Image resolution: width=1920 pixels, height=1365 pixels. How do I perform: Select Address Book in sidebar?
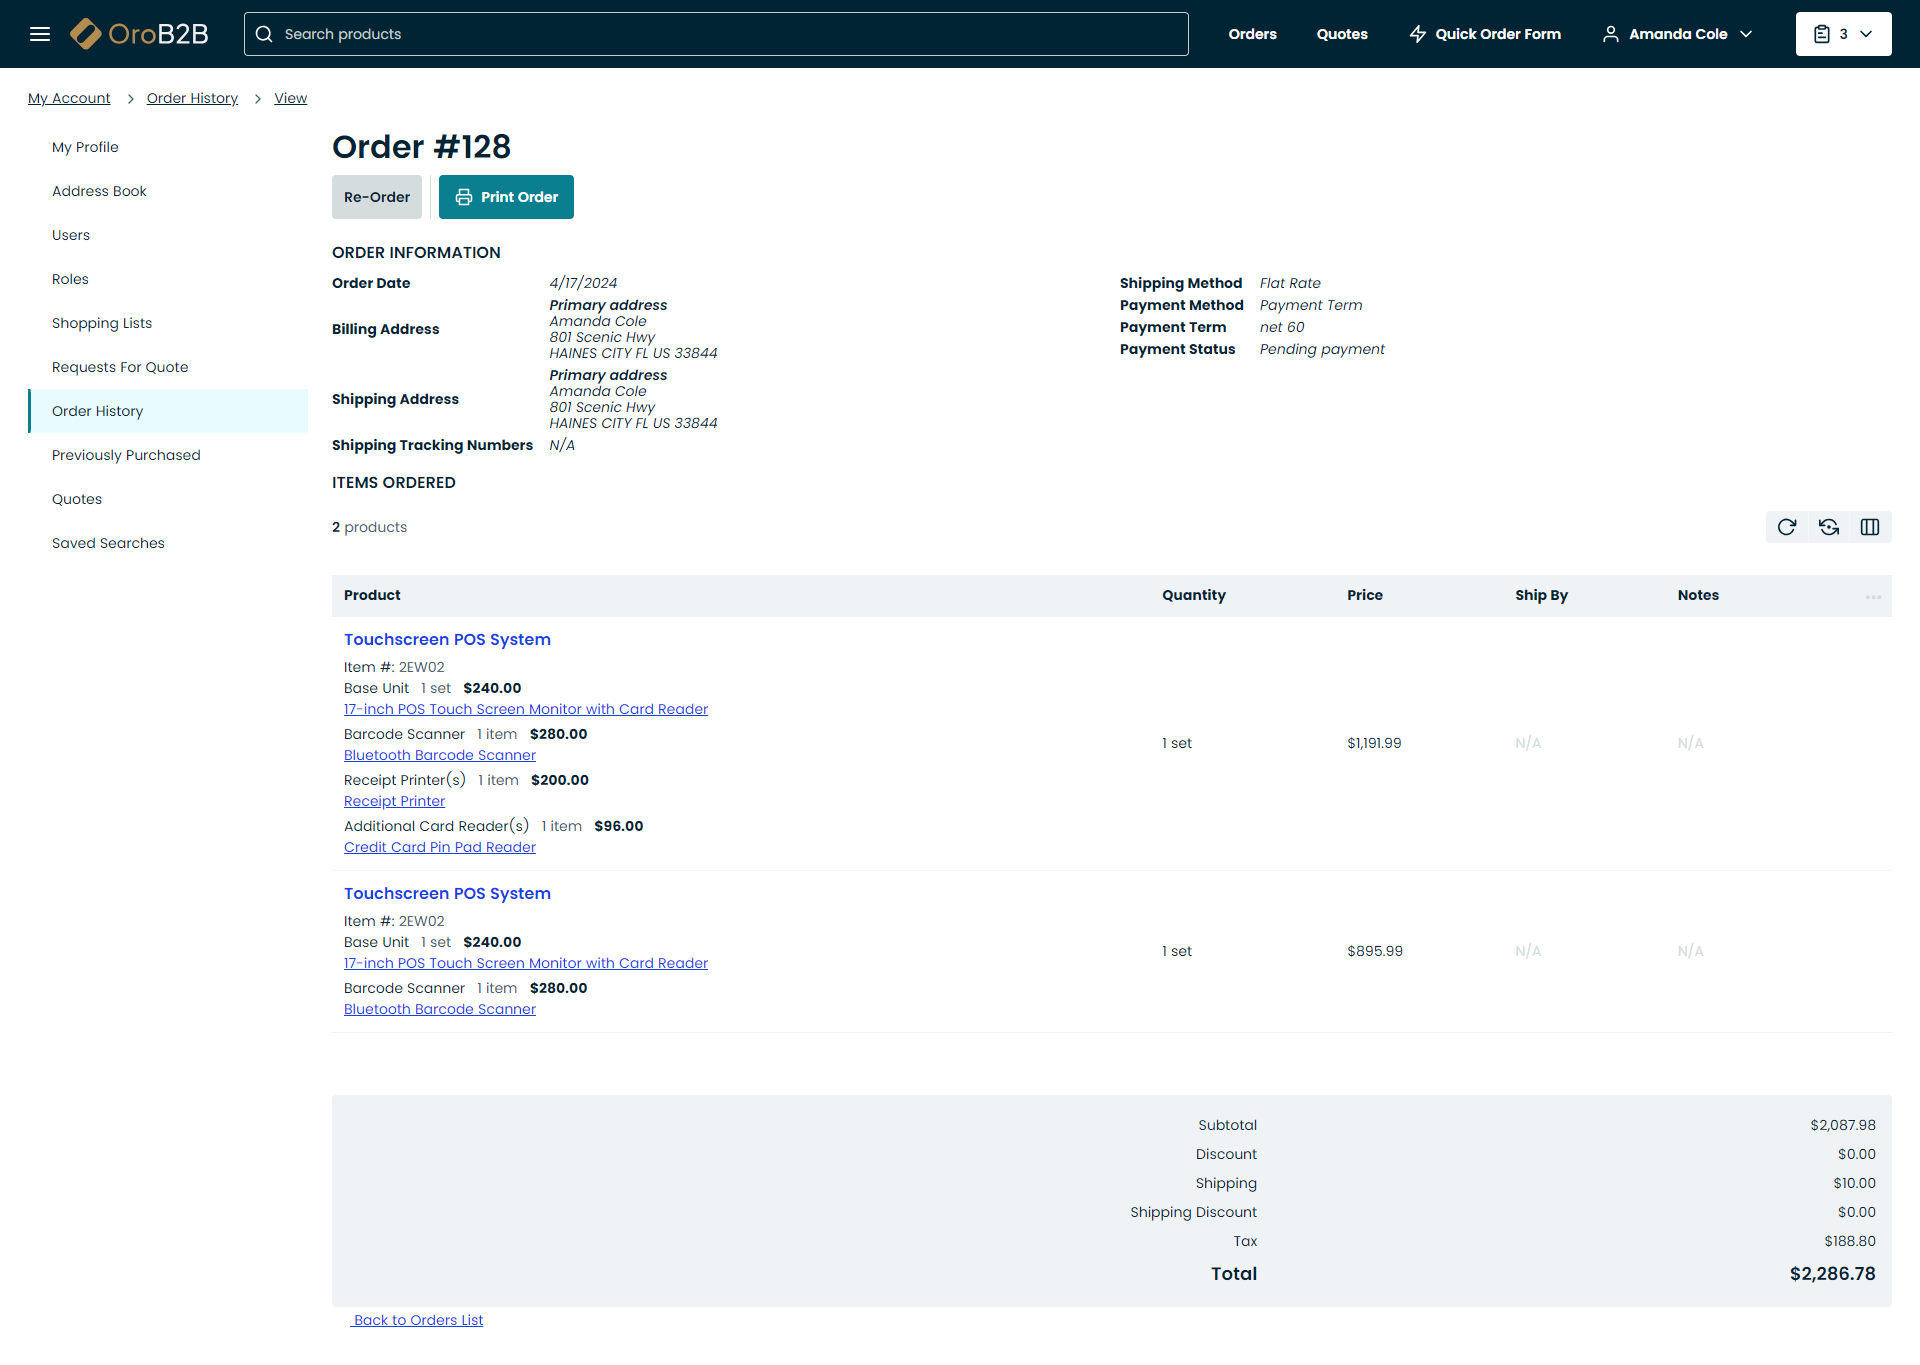coord(99,191)
